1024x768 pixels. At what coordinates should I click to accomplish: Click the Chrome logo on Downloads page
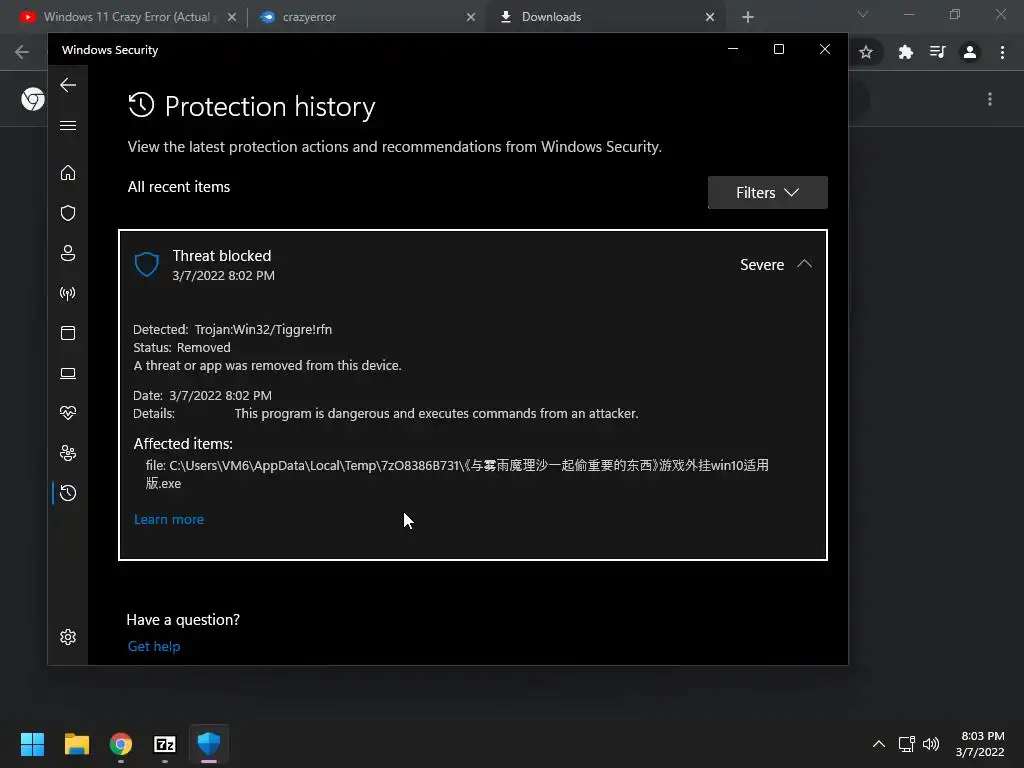(x=33, y=99)
